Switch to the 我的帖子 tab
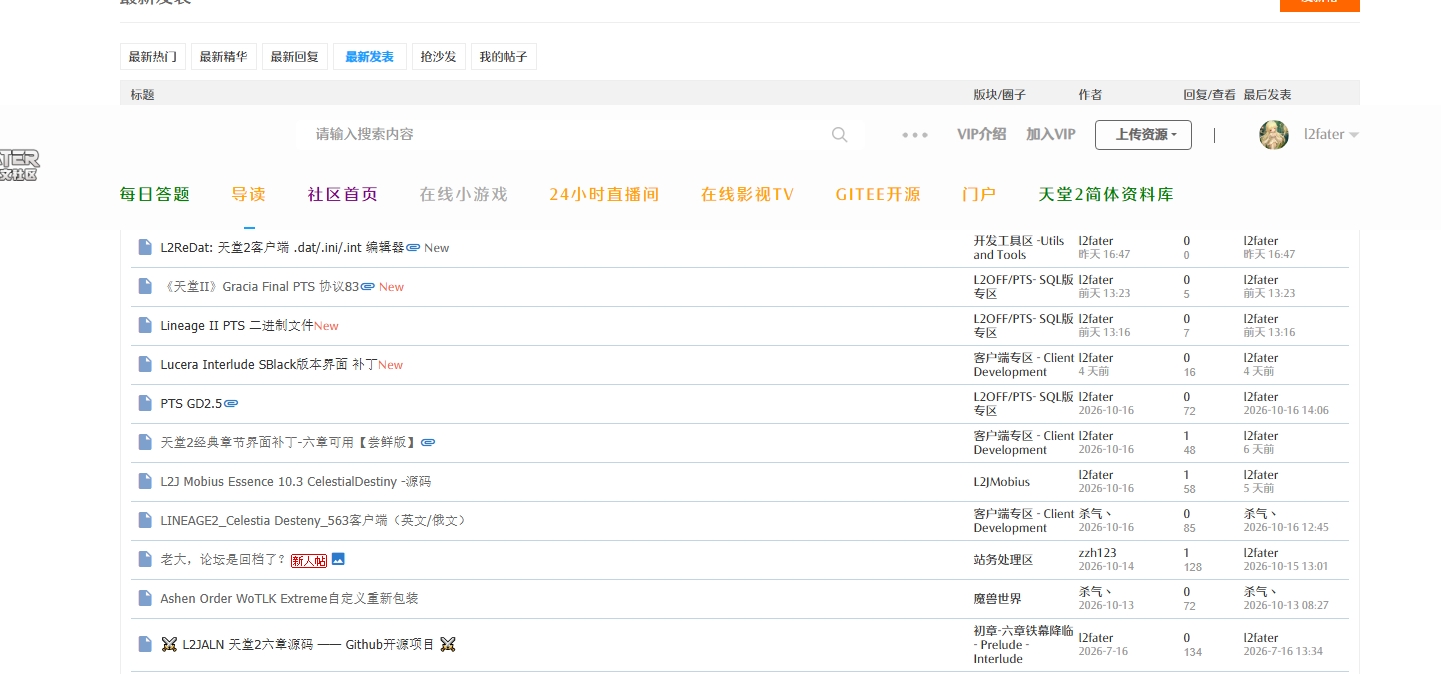Viewport: 1441px width, 674px height. pyautogui.click(x=503, y=57)
